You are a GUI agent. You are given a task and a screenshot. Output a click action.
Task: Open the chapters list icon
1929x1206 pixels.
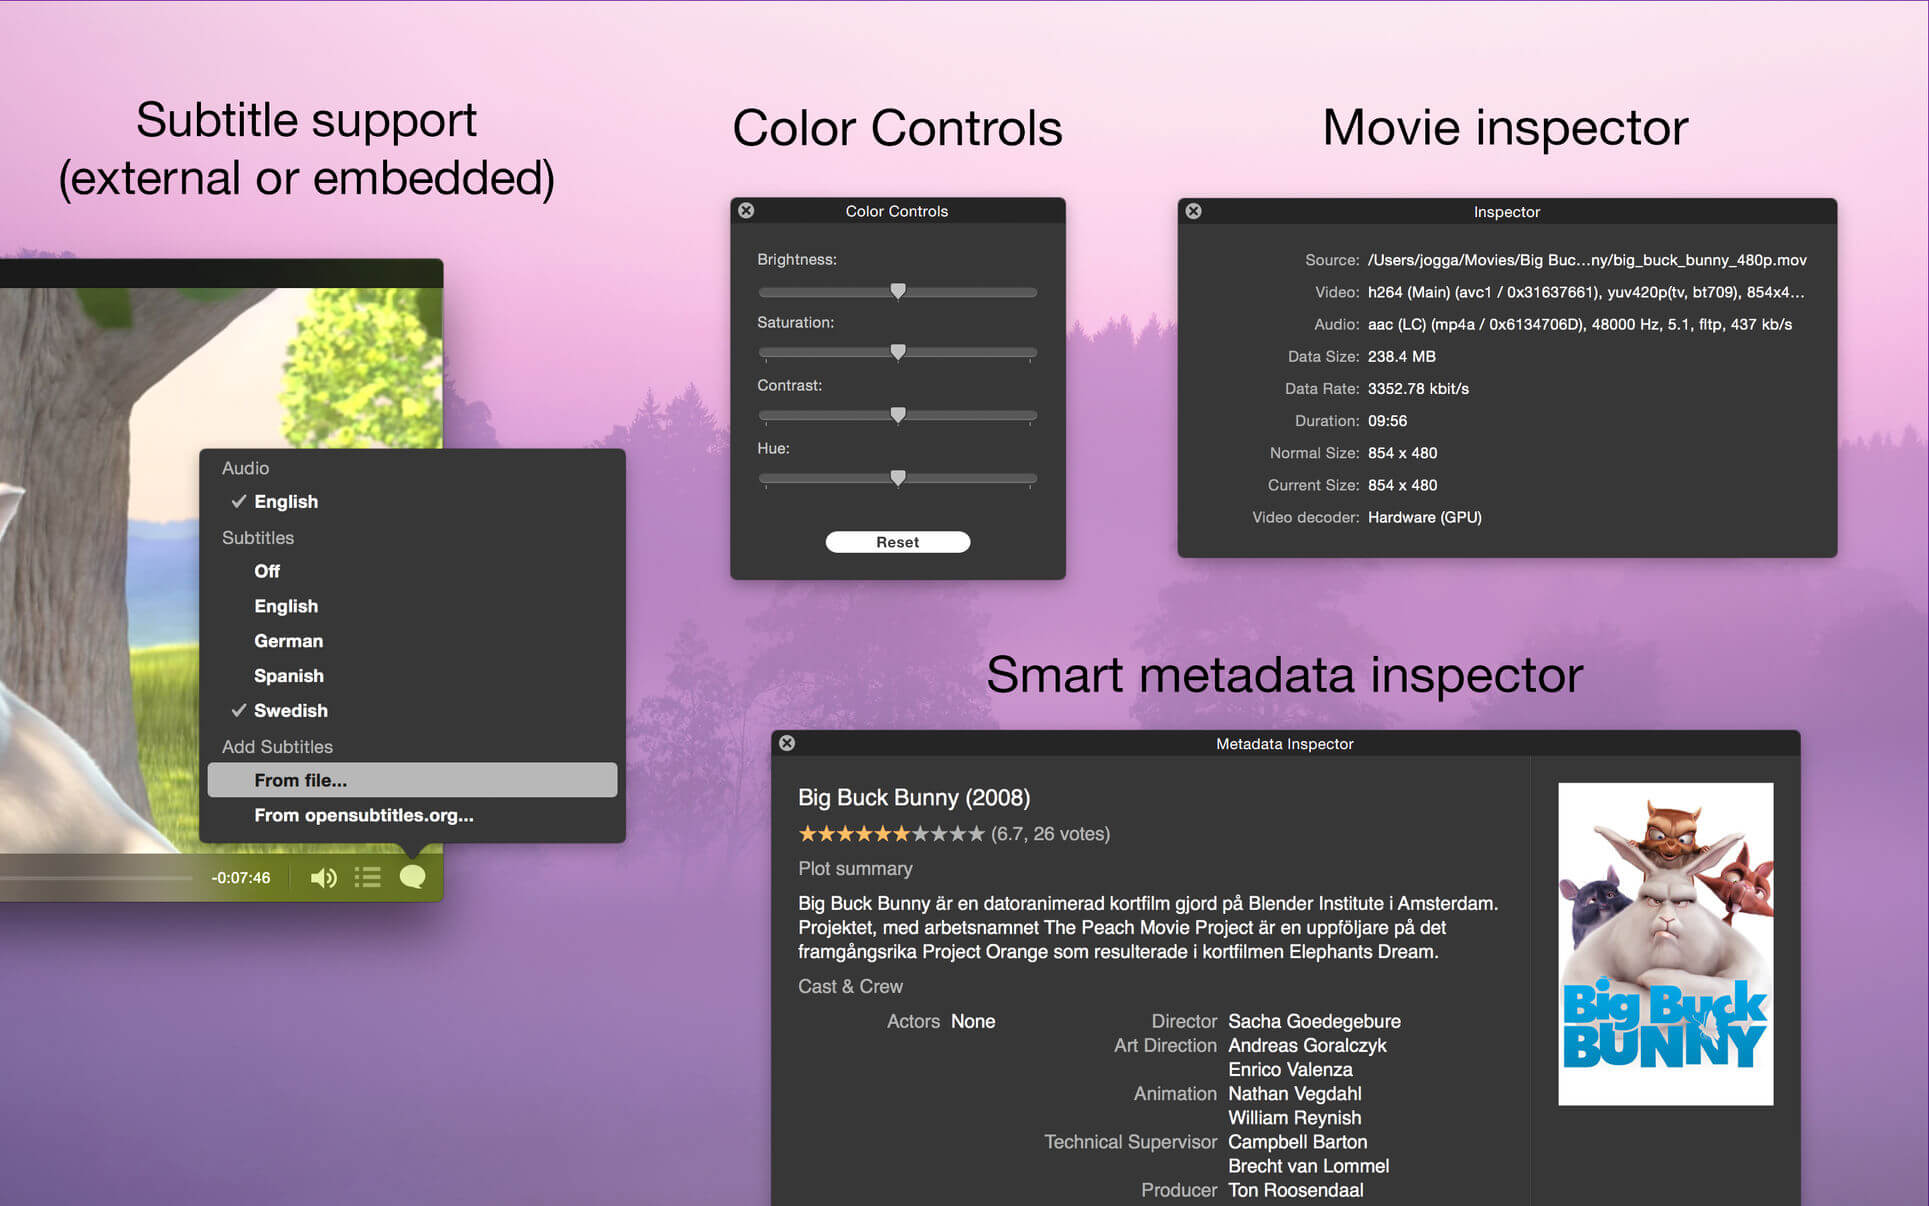point(368,878)
